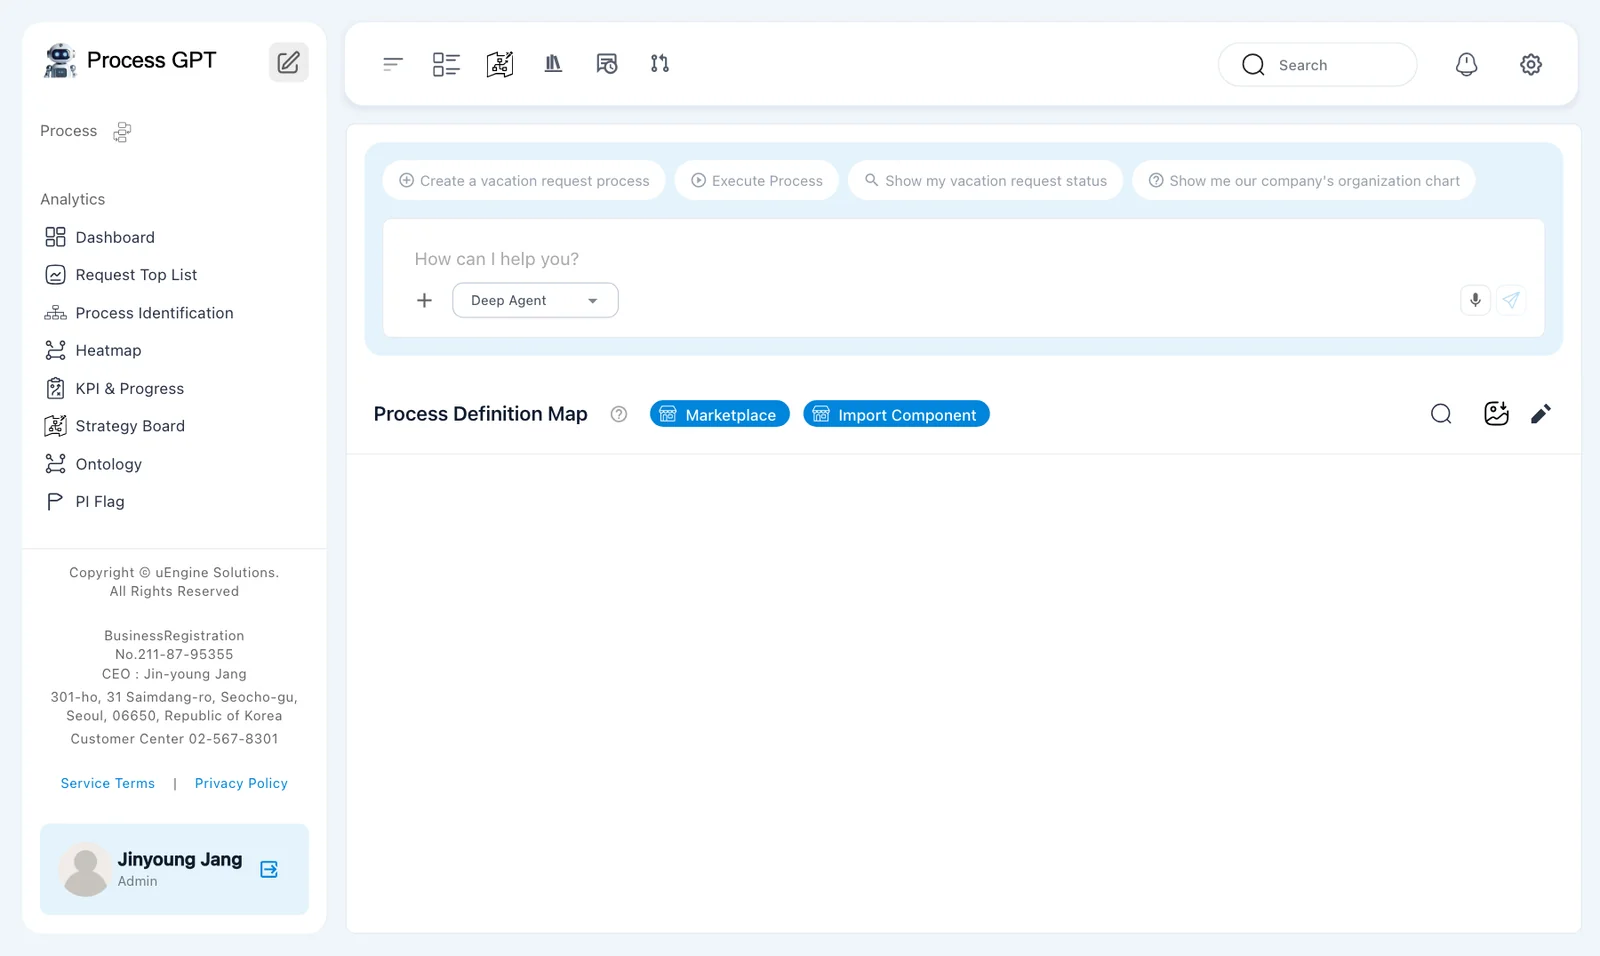
Task: Focus the 'How can I help you?' input
Action: tap(964, 259)
